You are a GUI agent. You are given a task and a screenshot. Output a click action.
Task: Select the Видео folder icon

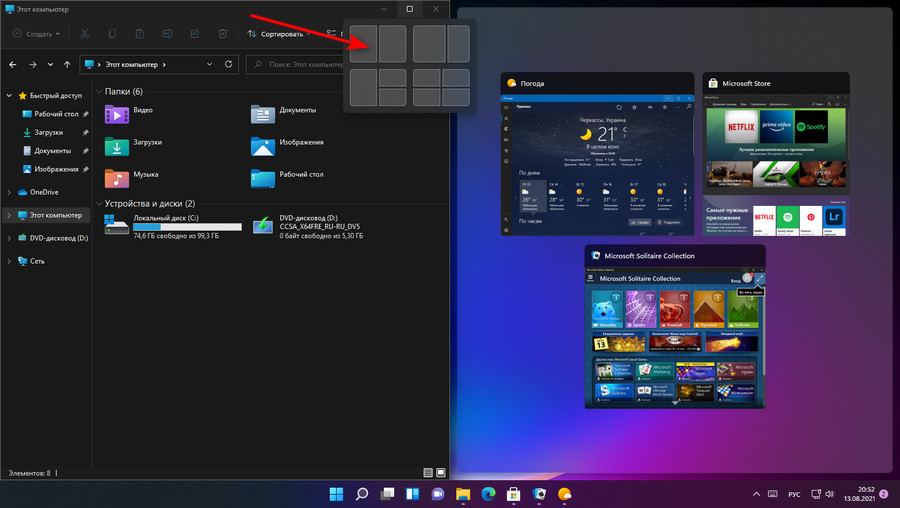117,114
